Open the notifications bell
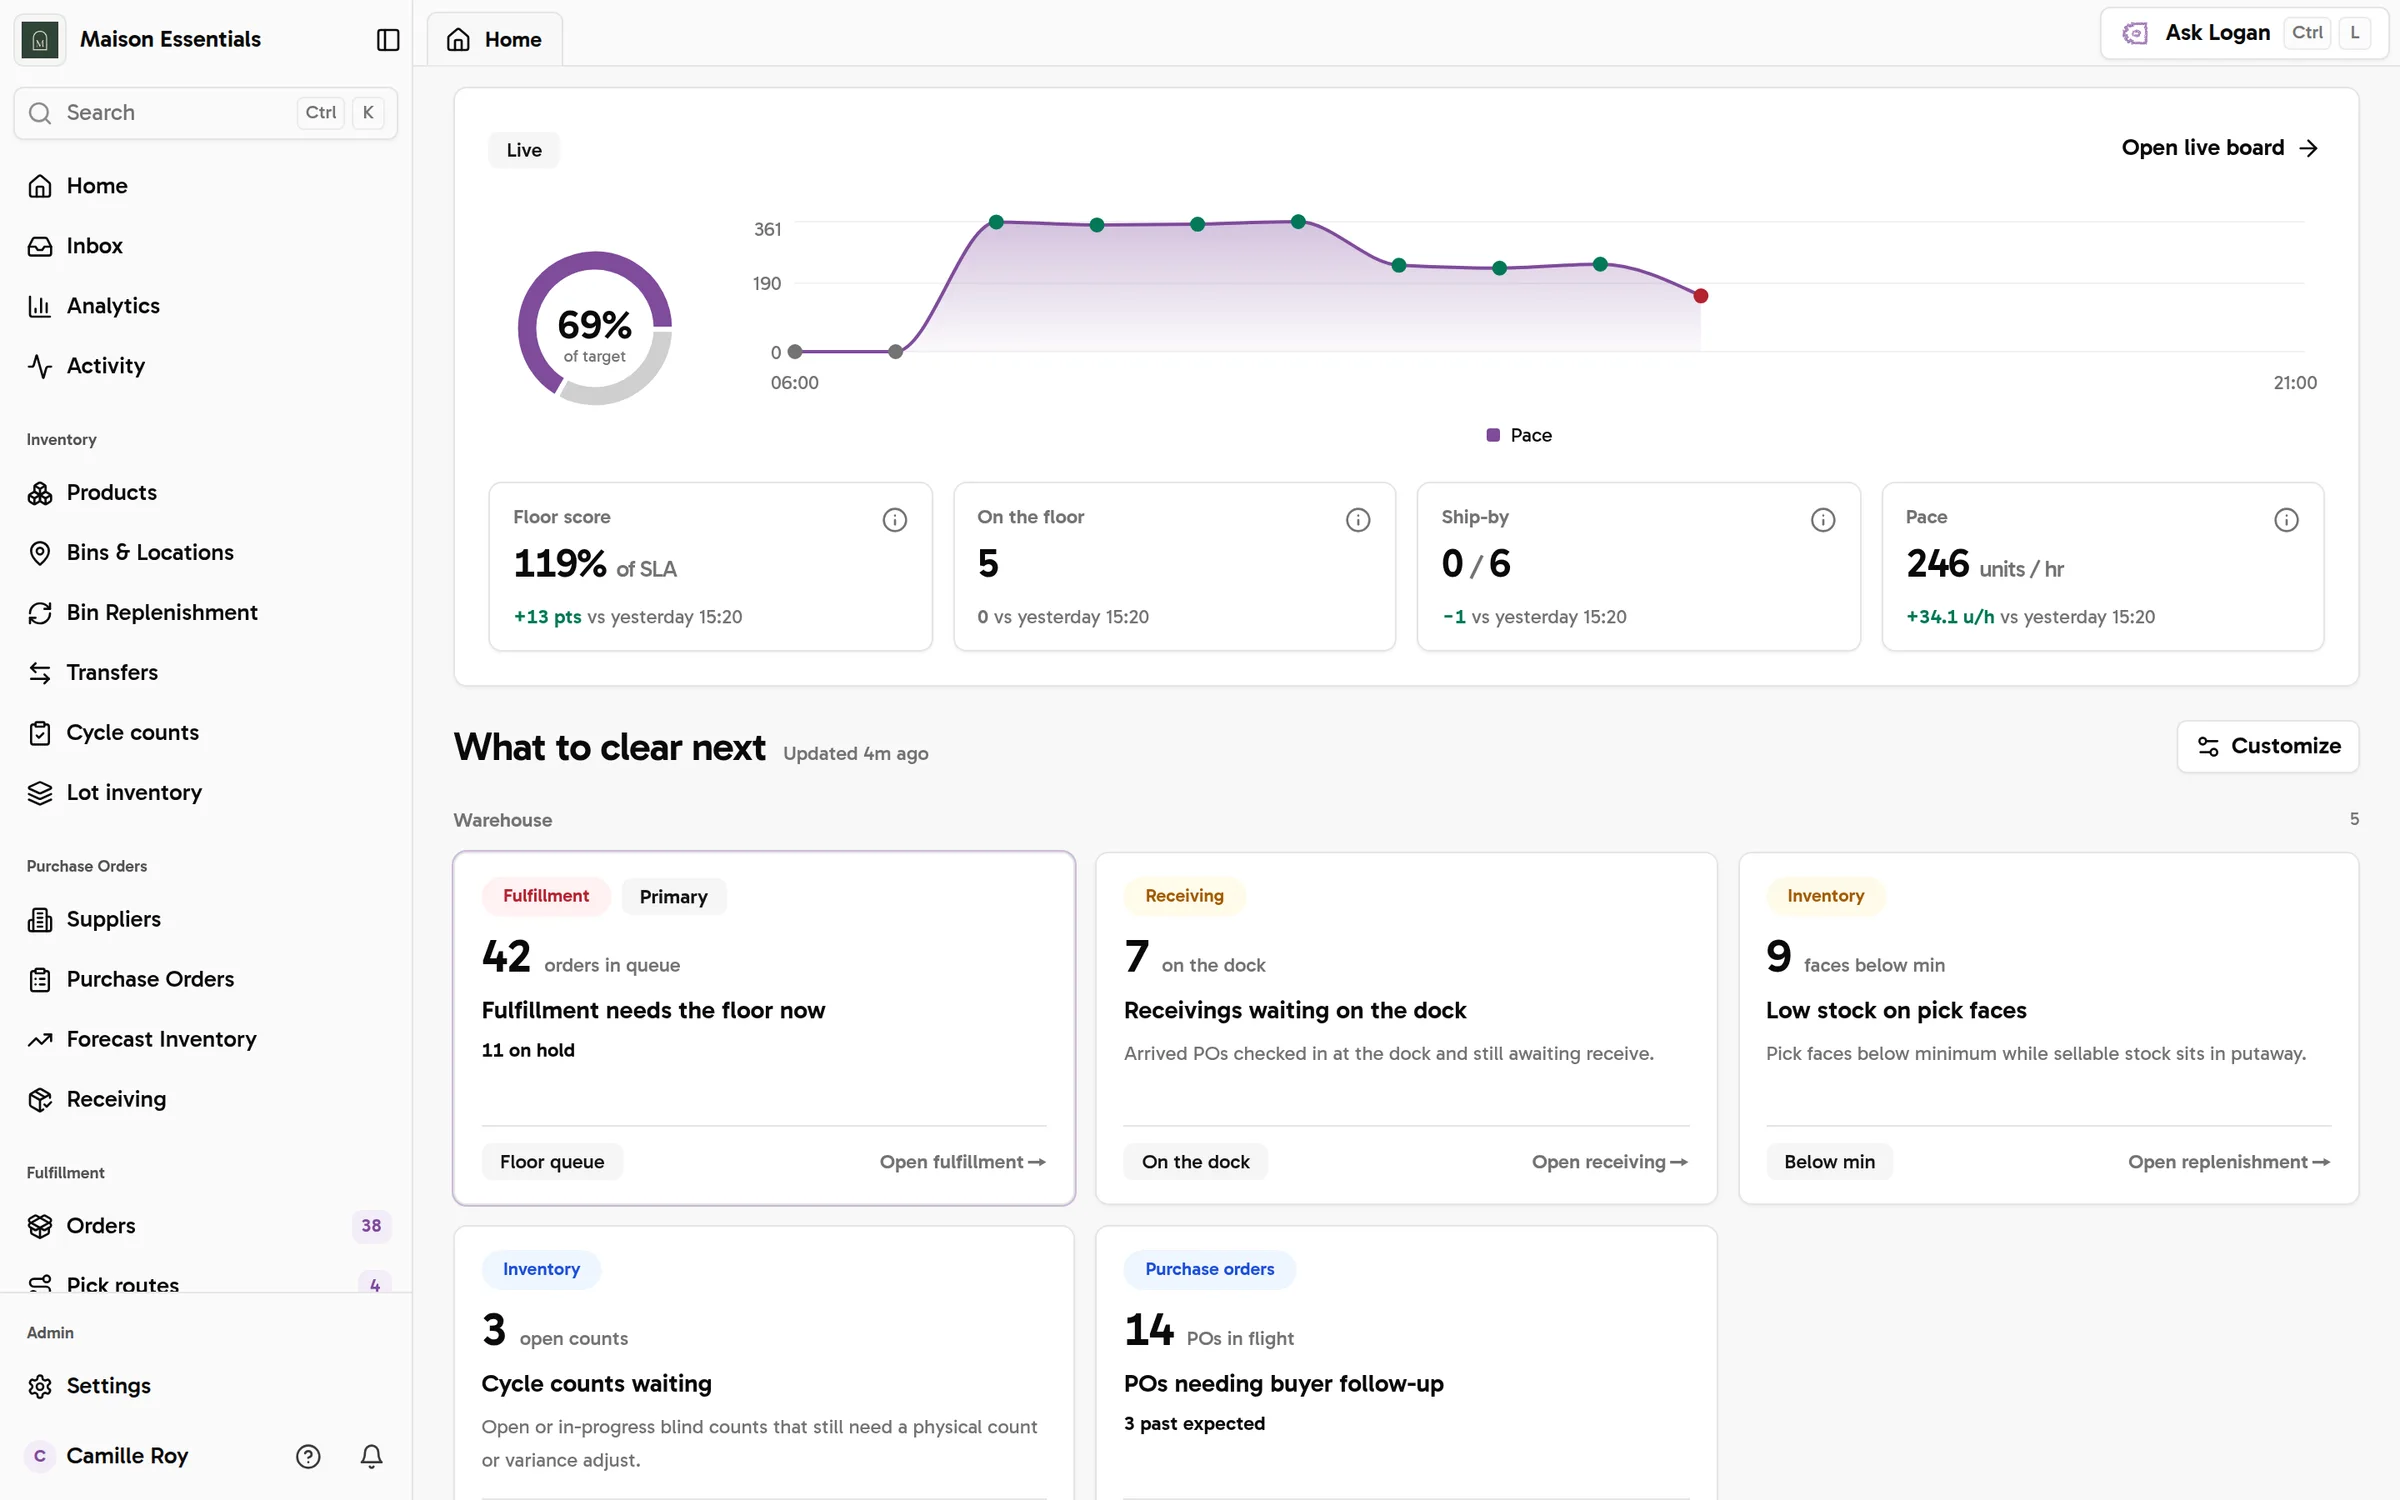The height and width of the screenshot is (1500, 2400). 371,1456
